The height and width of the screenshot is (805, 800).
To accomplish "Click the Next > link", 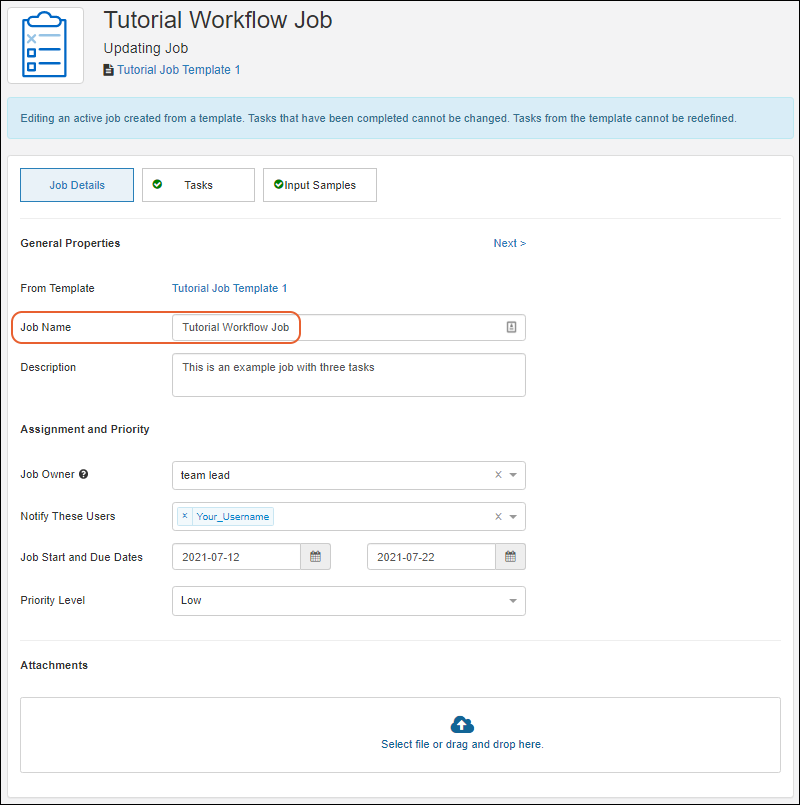I will 509,243.
